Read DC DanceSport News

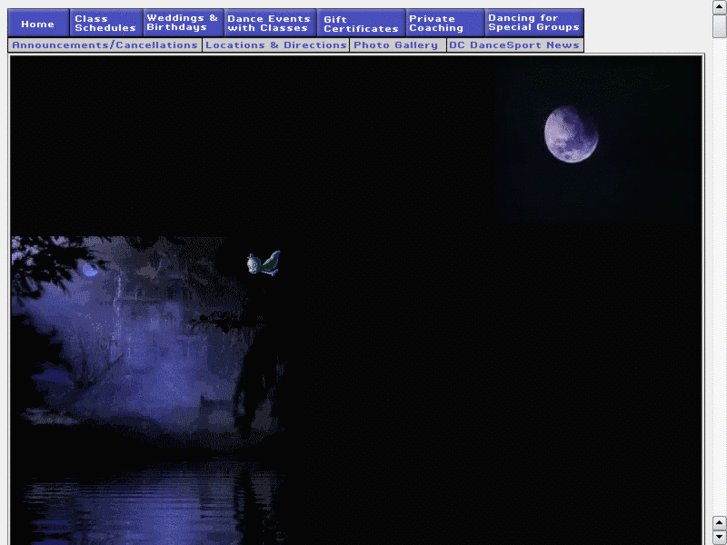pos(515,45)
